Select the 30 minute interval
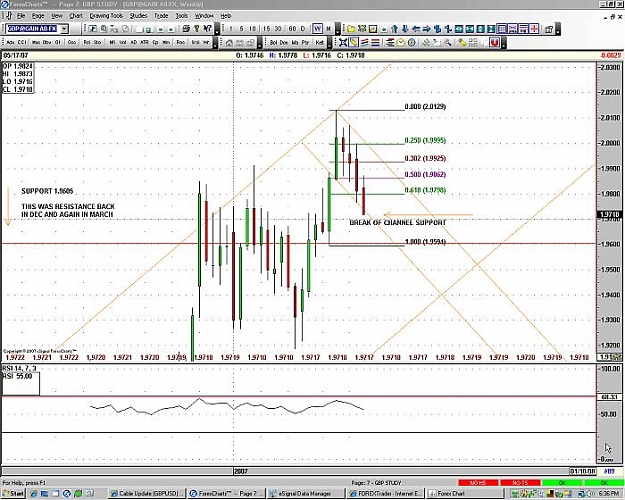Screen dimensions: 625x500 [277, 29]
